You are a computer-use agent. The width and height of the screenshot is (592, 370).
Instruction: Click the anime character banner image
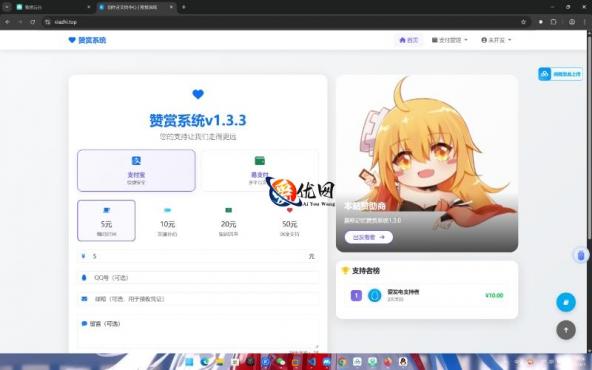(427, 163)
